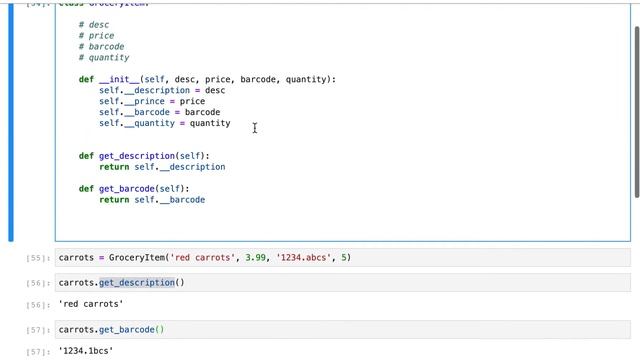Viewport: 640px width, 360px height.
Task: Click the line self.__prince = price
Action: [x=152, y=101]
